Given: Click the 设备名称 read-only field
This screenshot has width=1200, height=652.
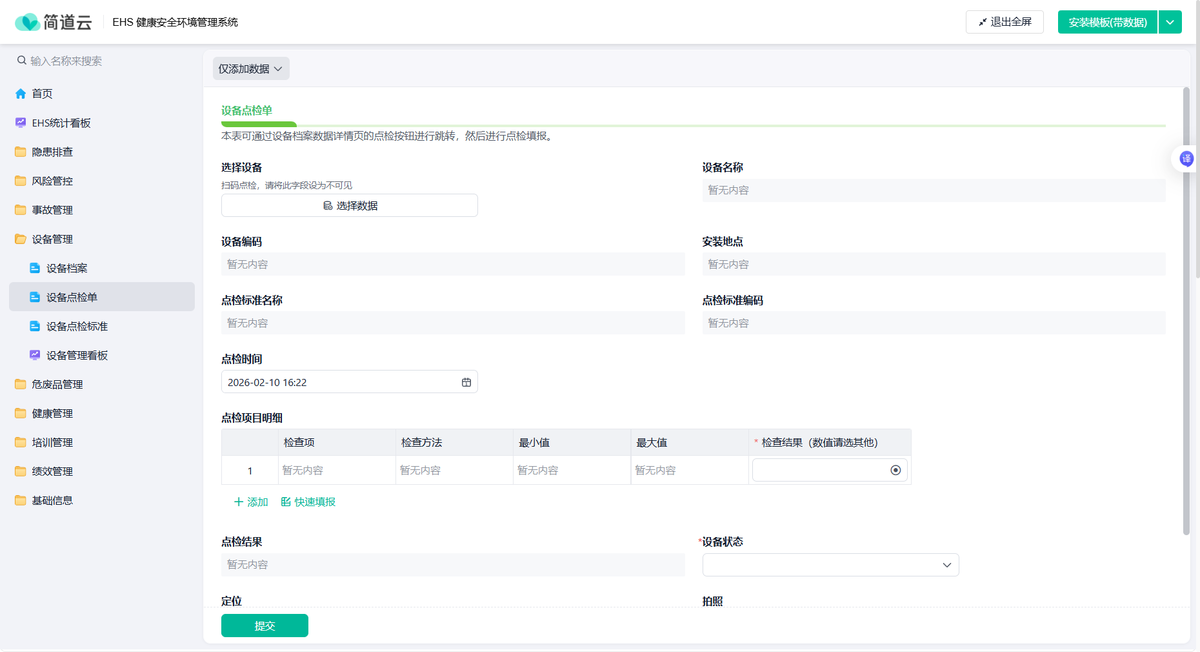Looking at the screenshot, I should pyautogui.click(x=934, y=190).
